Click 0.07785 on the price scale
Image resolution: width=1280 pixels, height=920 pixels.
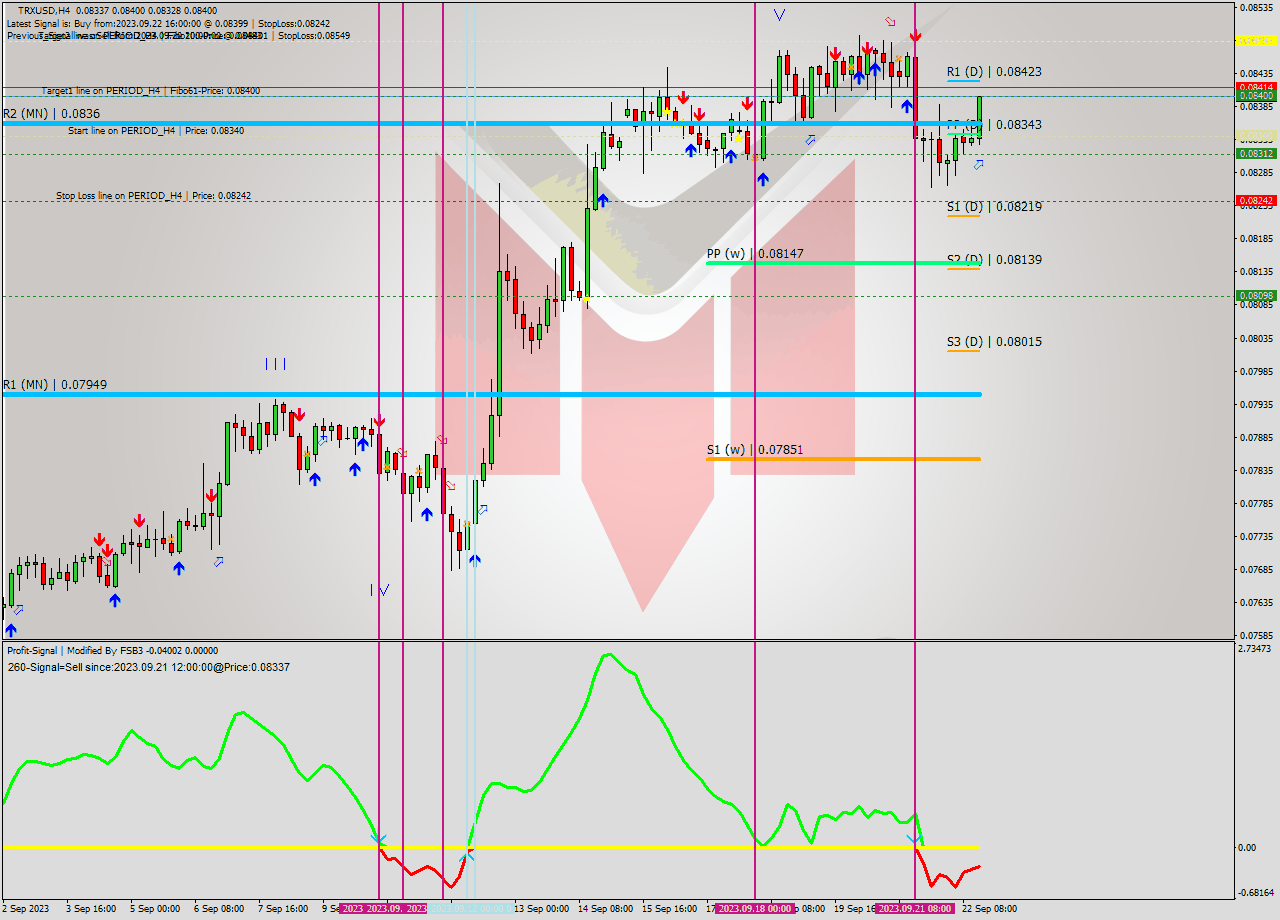point(1256,504)
